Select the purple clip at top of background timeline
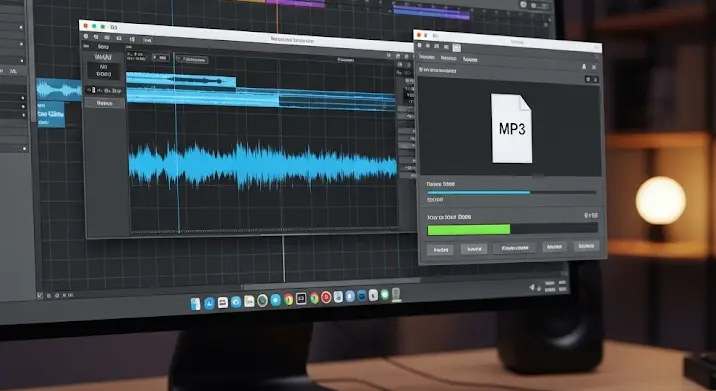 pyautogui.click(x=295, y=3)
